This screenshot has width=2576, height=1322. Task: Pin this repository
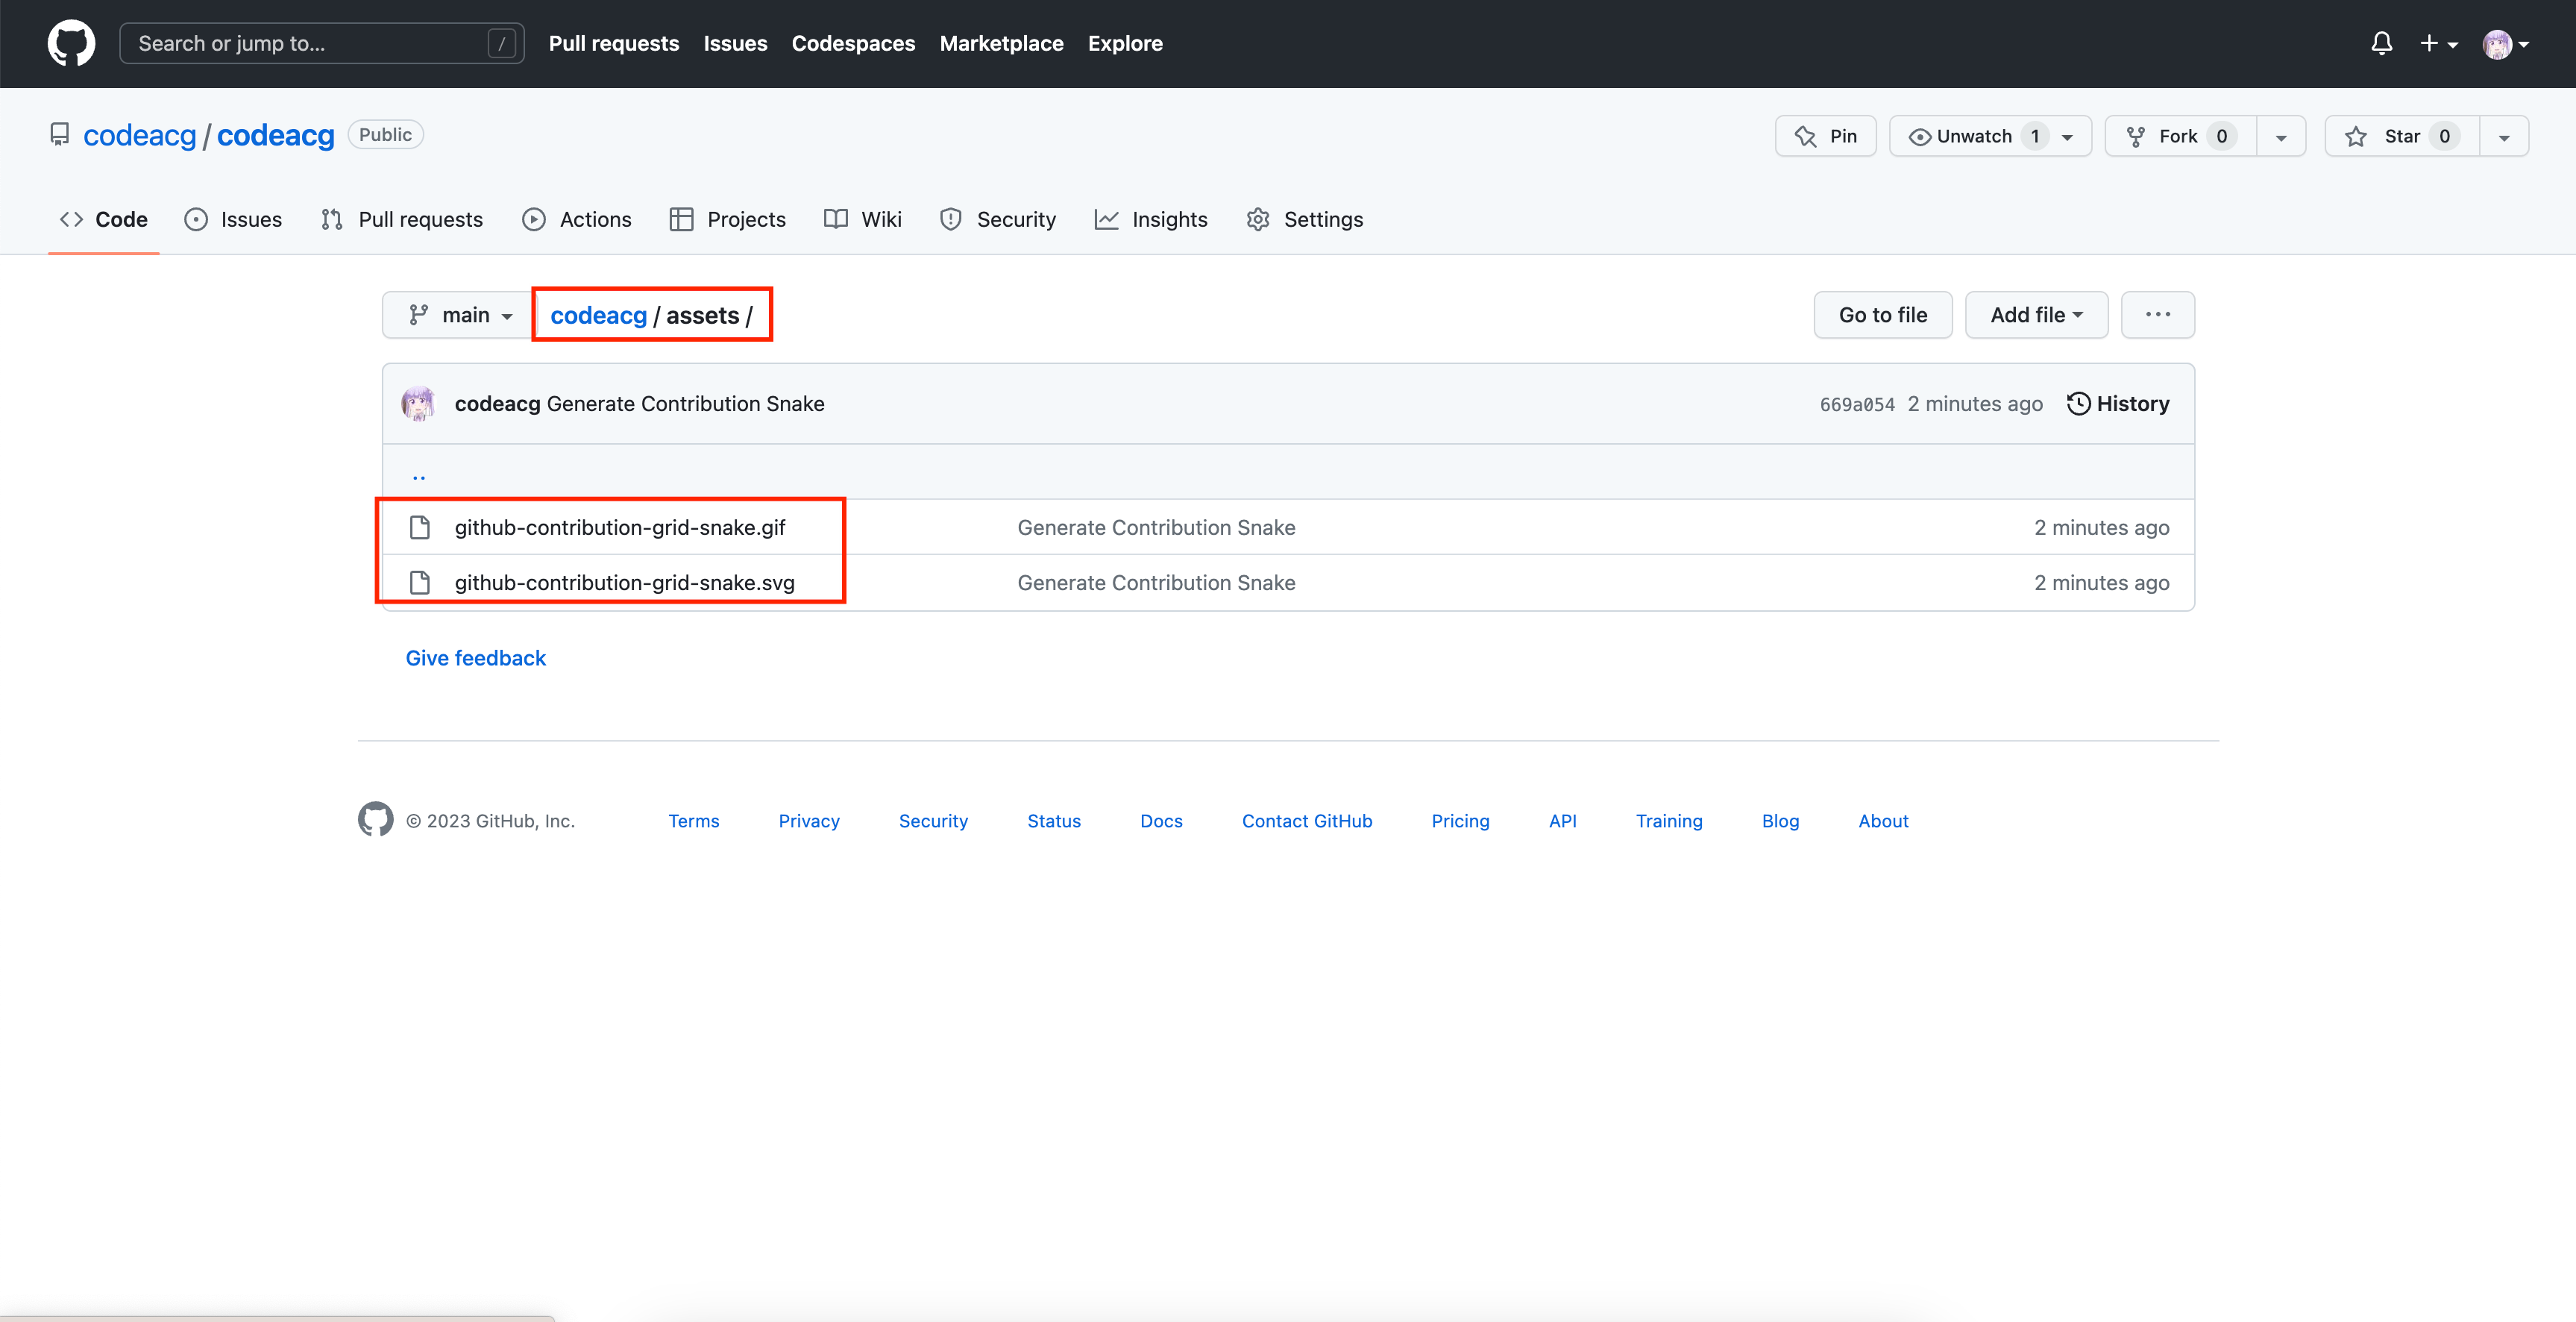1825,136
